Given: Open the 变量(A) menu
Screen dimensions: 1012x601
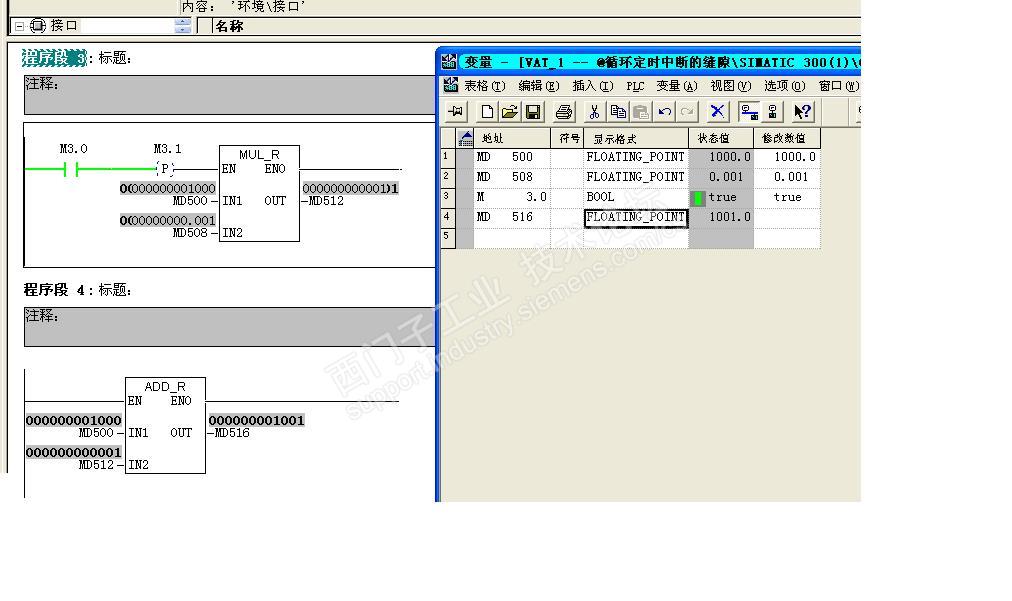Looking at the screenshot, I should coord(677,86).
